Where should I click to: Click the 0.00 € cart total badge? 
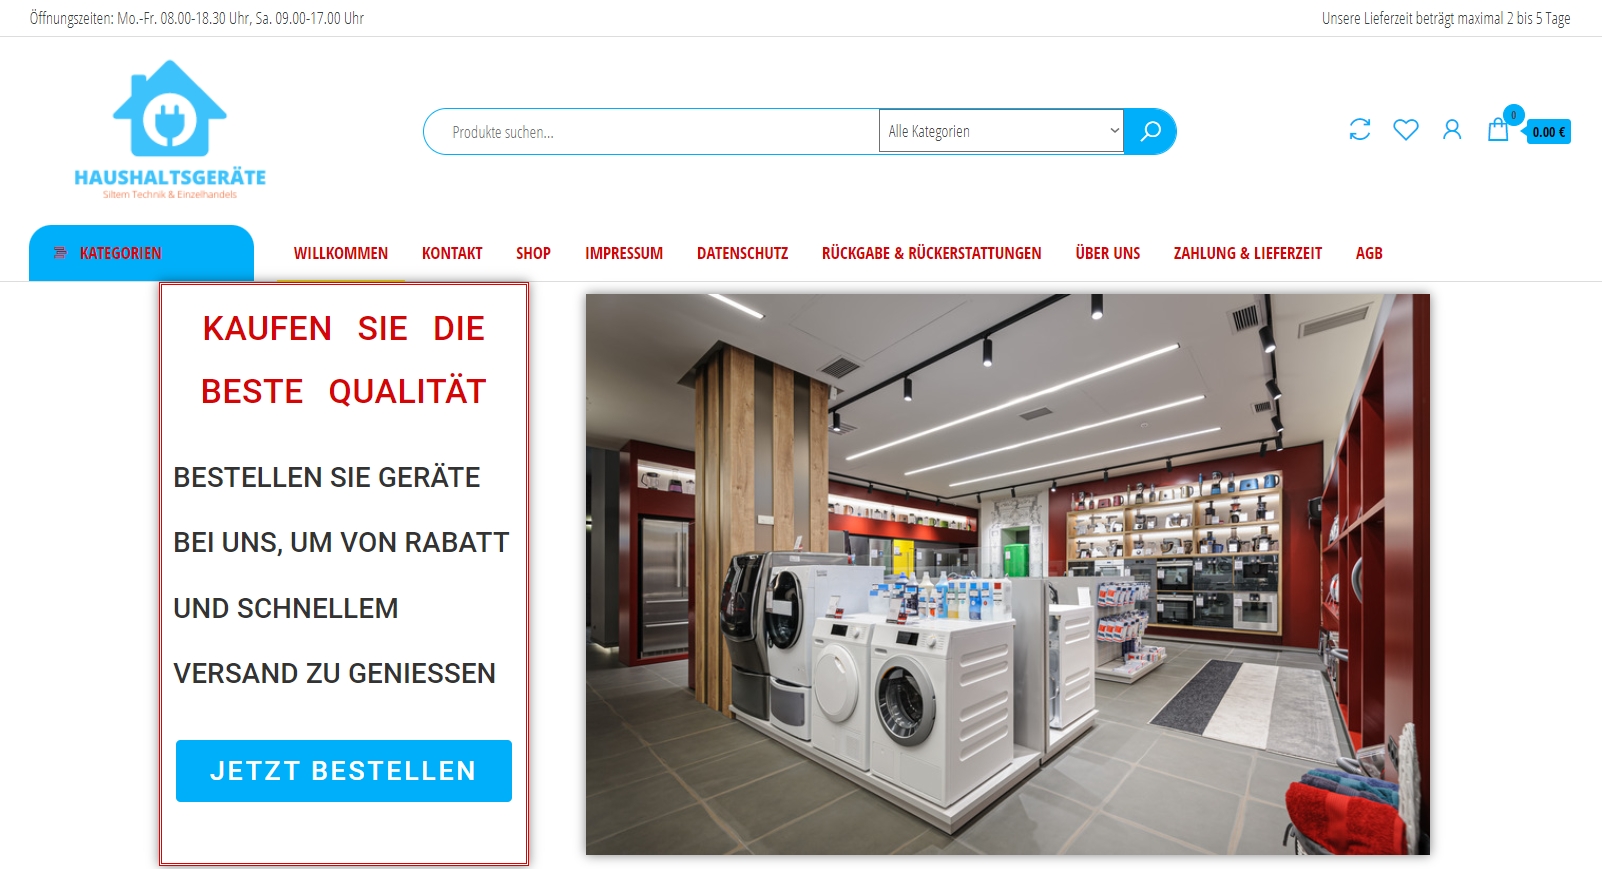point(1548,132)
